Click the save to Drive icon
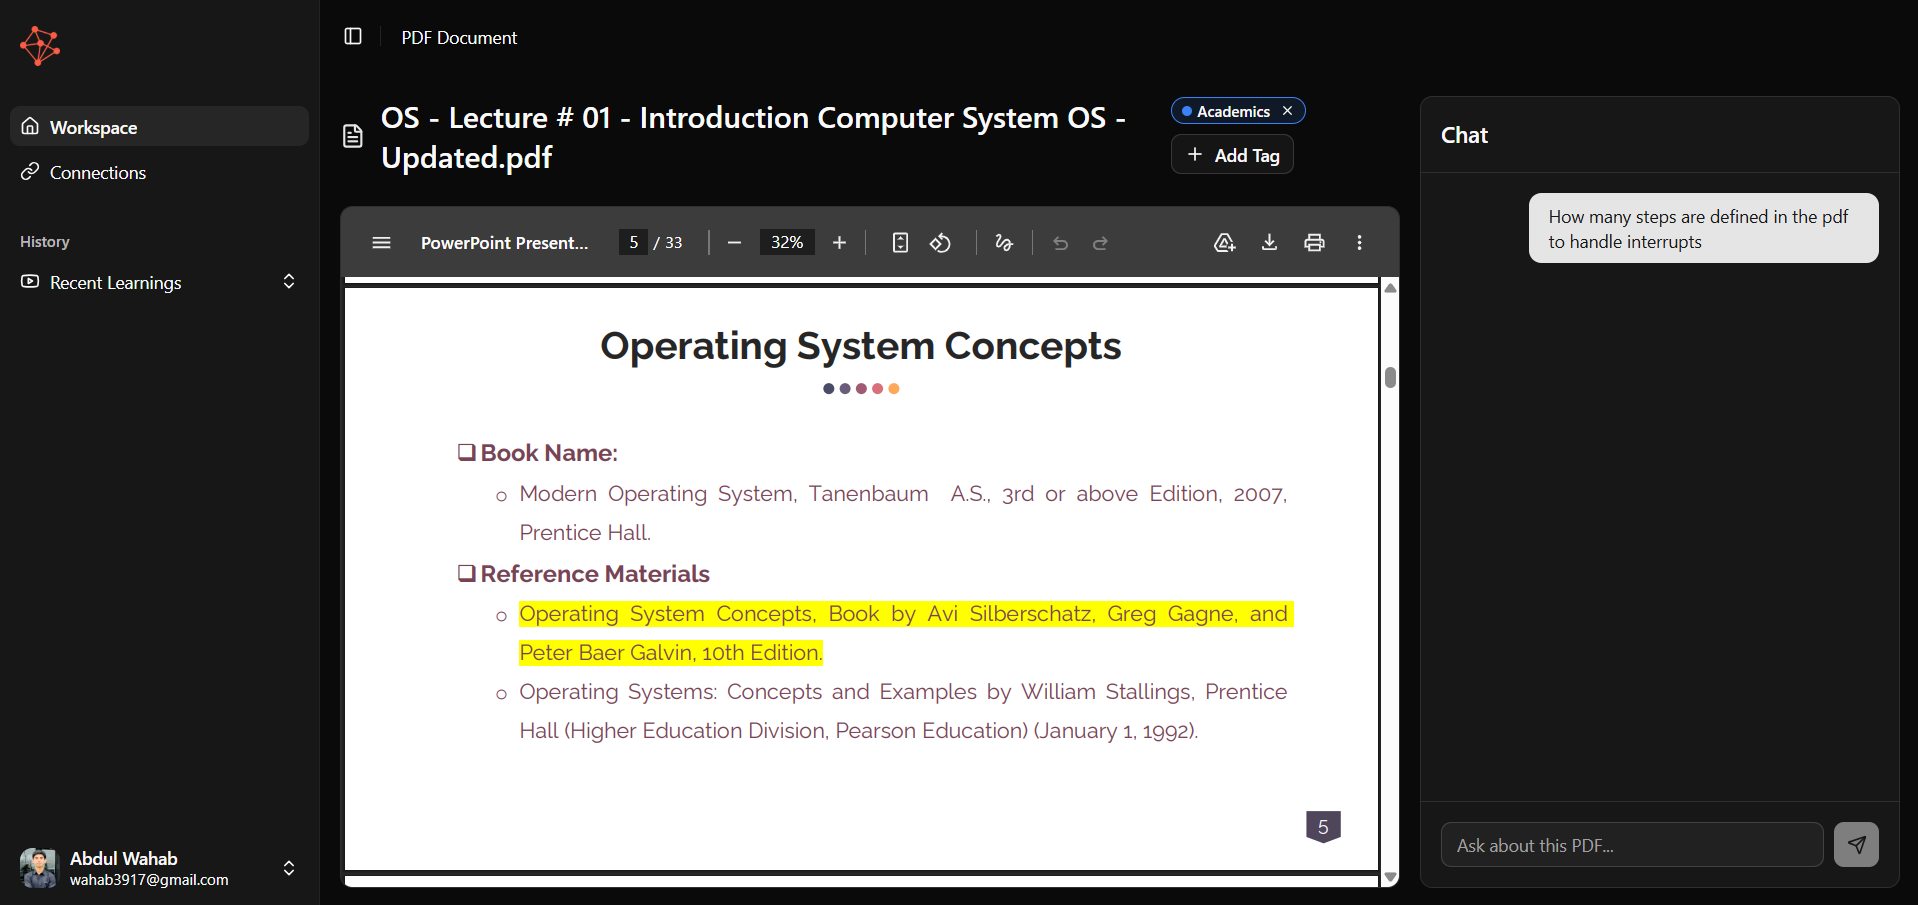 [x=1224, y=243]
